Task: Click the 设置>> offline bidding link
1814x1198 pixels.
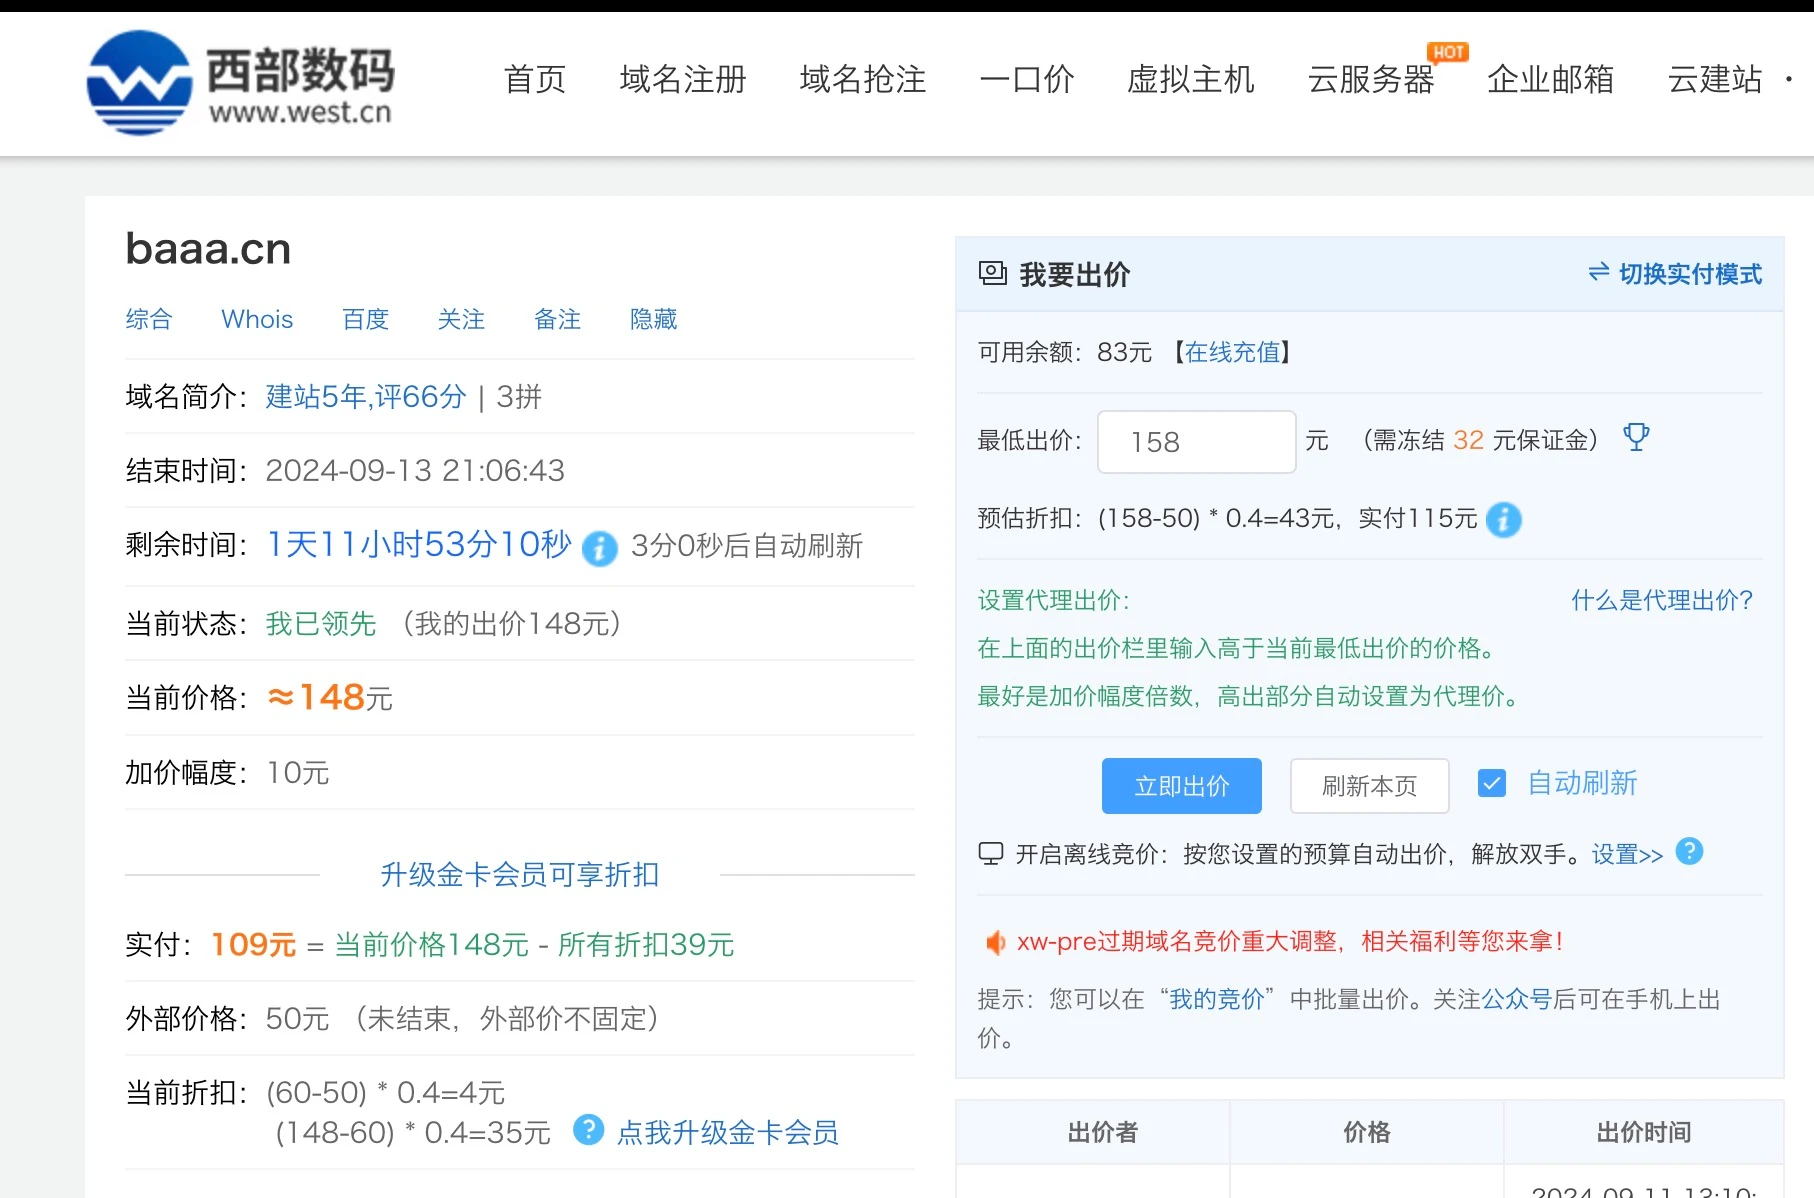Action: coord(1627,855)
